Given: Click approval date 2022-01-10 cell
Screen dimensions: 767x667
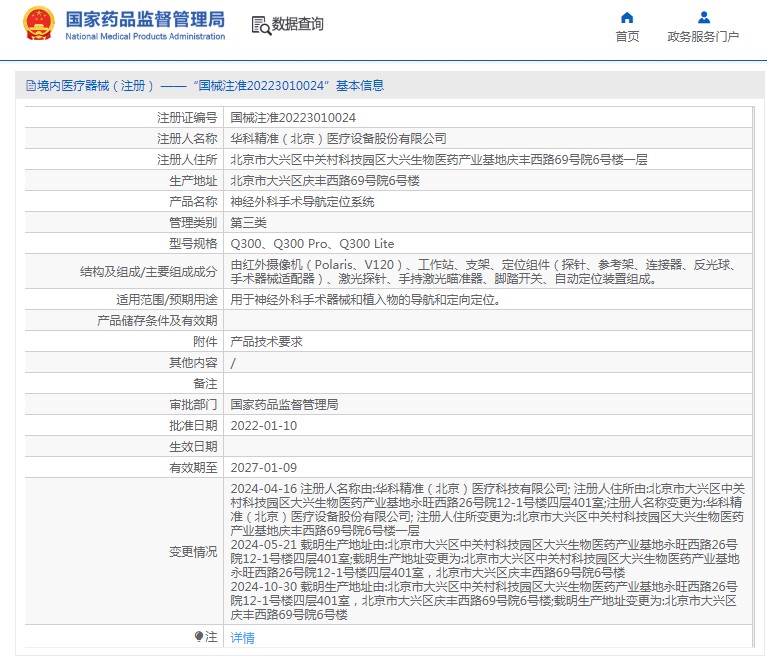Looking at the screenshot, I should [x=263, y=425].
